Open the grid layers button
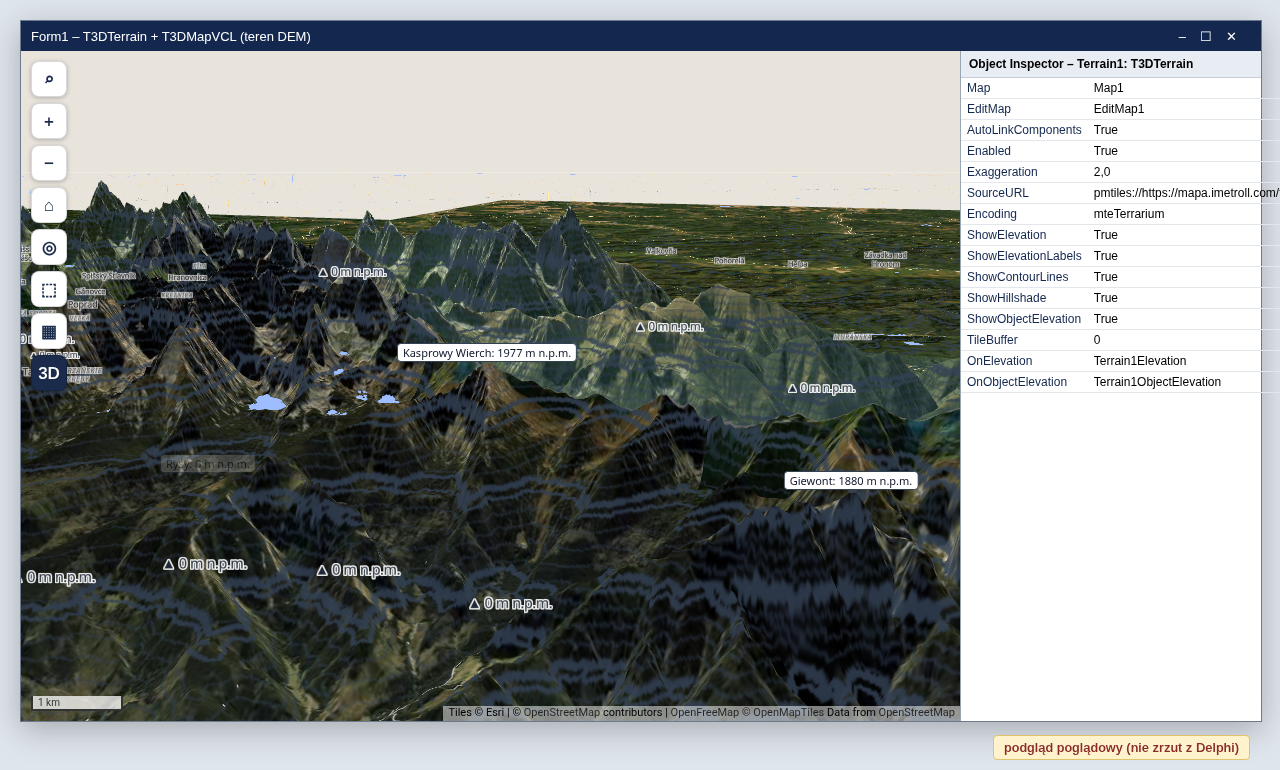1280x770 pixels. [x=49, y=331]
